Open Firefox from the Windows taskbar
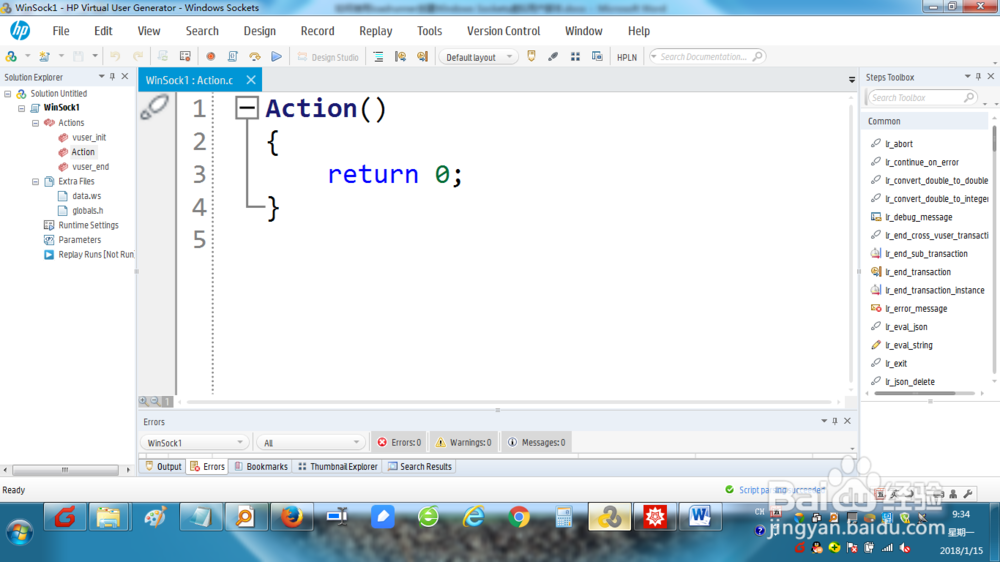This screenshot has height=562, width=1000. pyautogui.click(x=291, y=517)
